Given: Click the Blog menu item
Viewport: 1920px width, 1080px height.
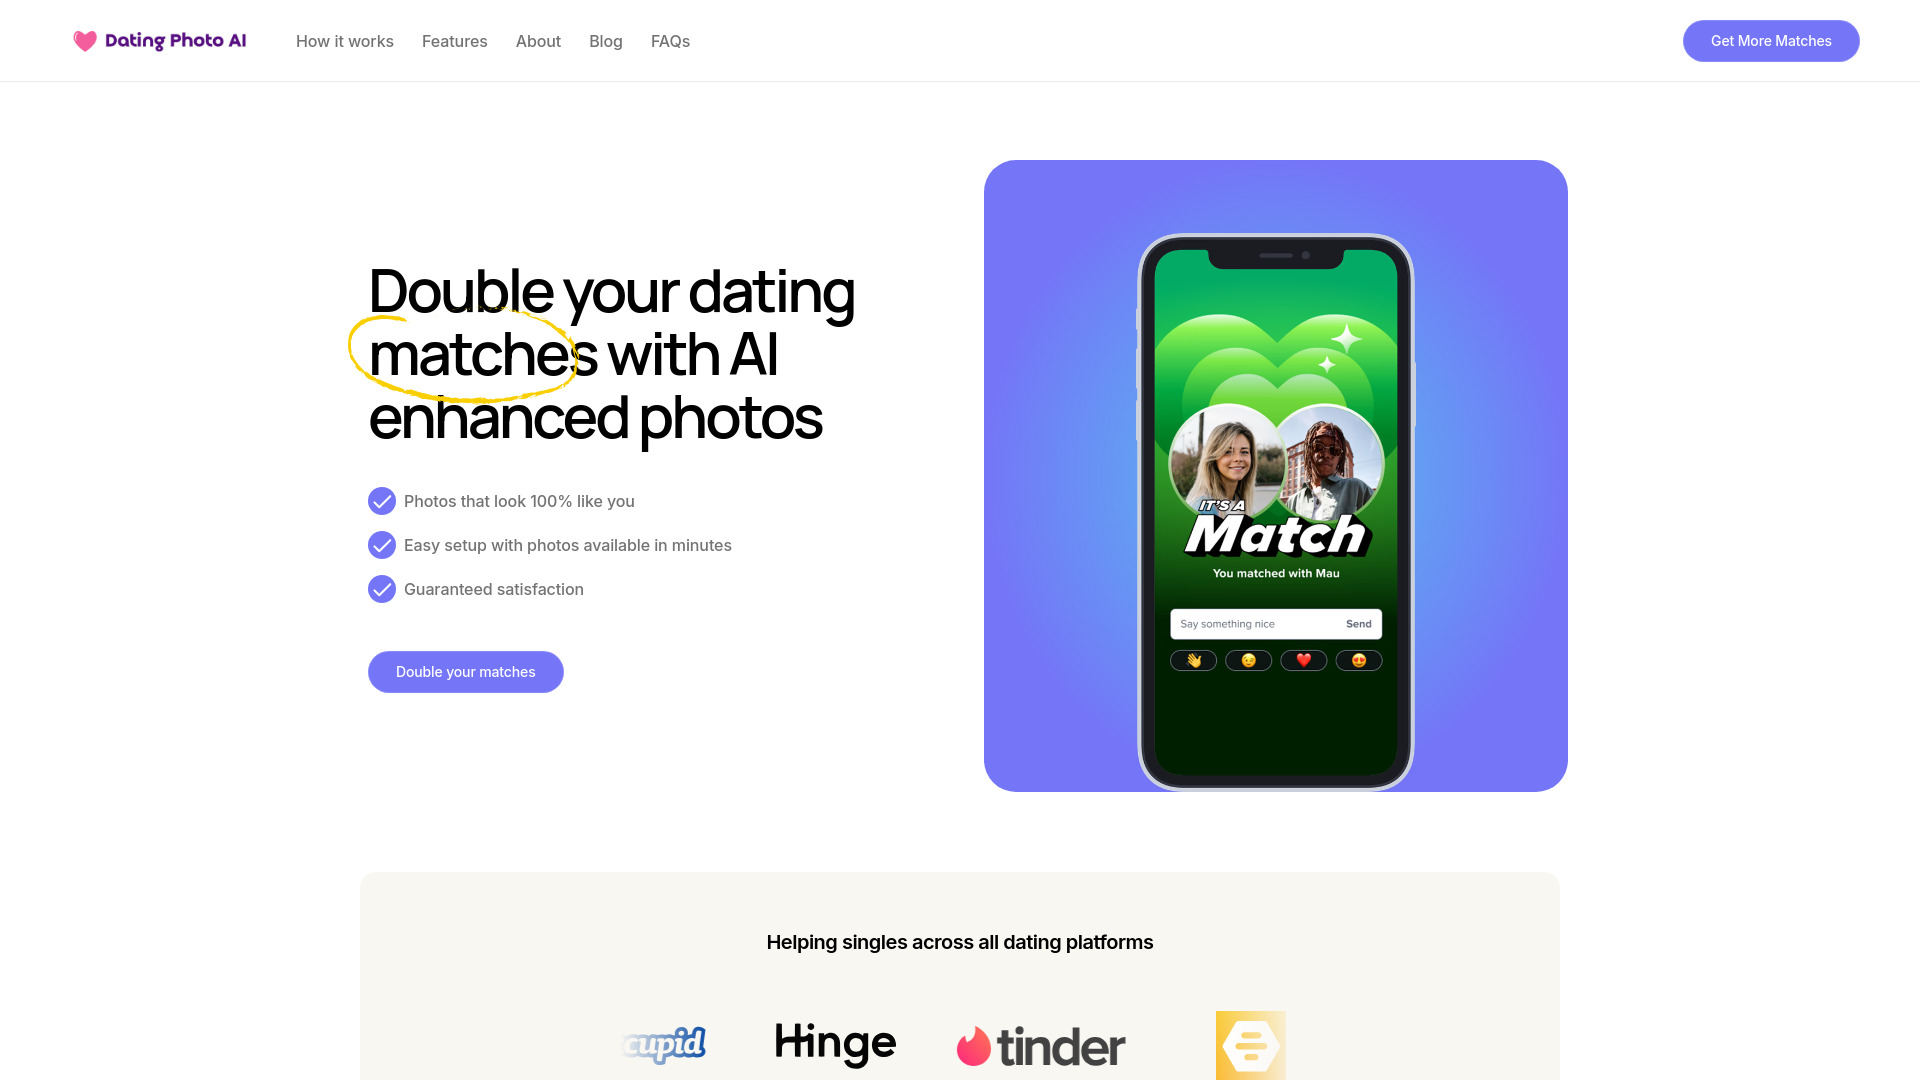Looking at the screenshot, I should click(605, 41).
